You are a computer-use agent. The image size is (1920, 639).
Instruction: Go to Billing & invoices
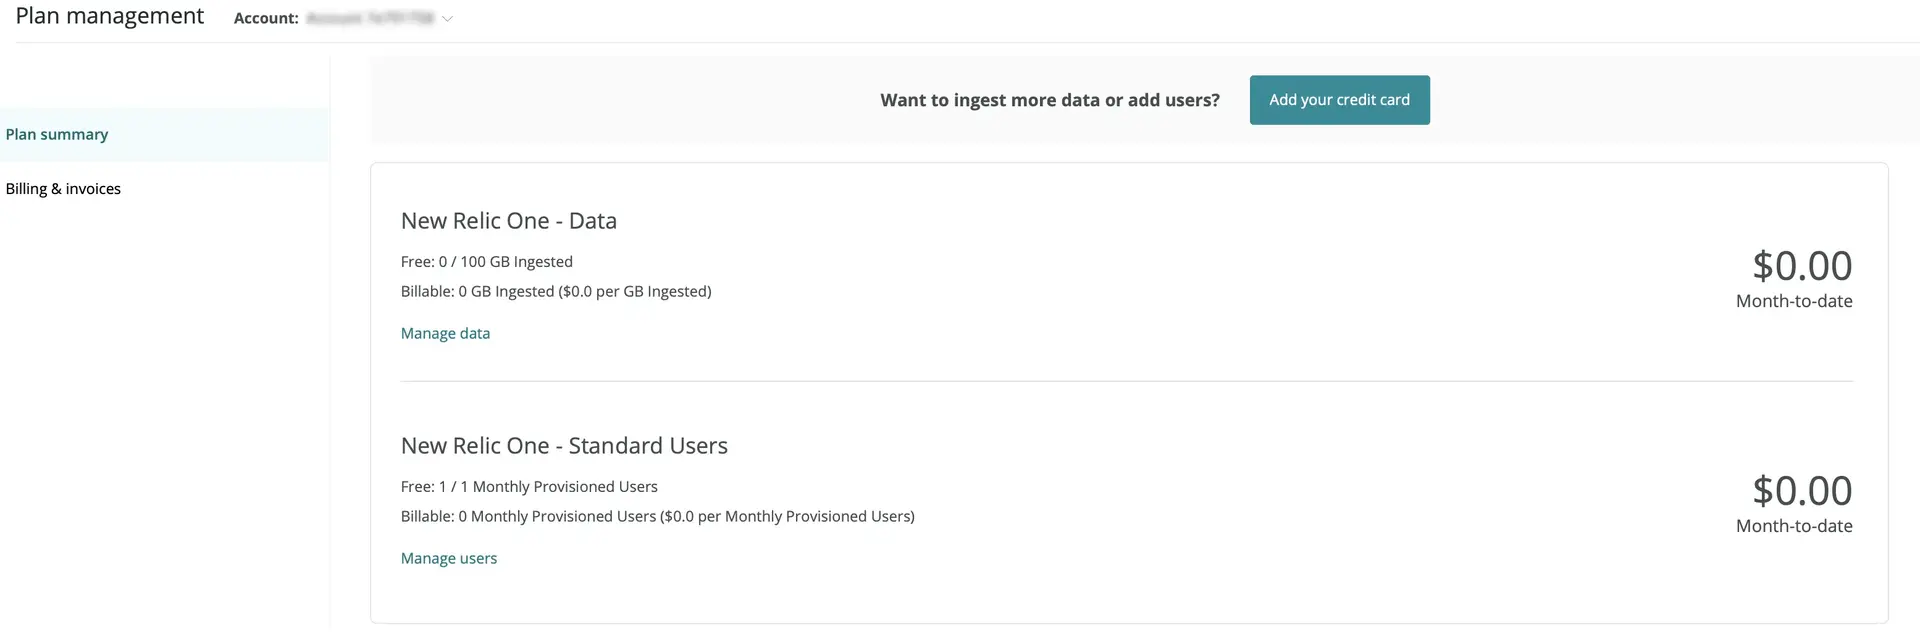tap(63, 189)
